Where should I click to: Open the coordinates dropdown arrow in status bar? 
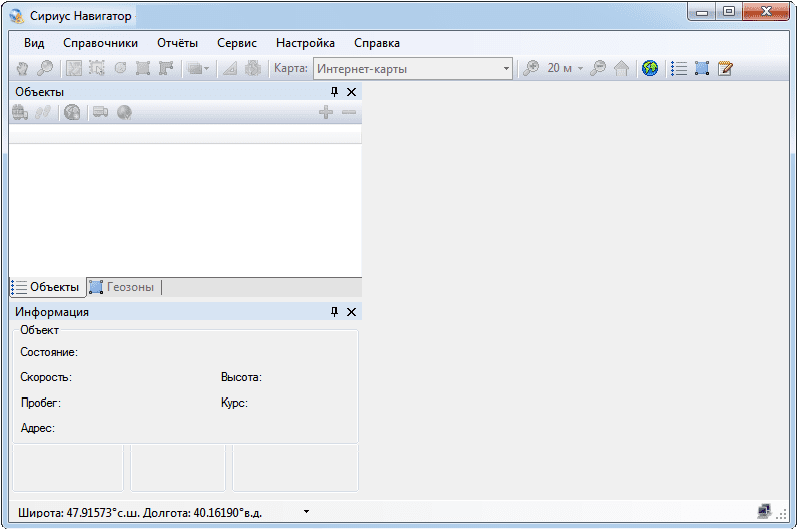point(306,511)
